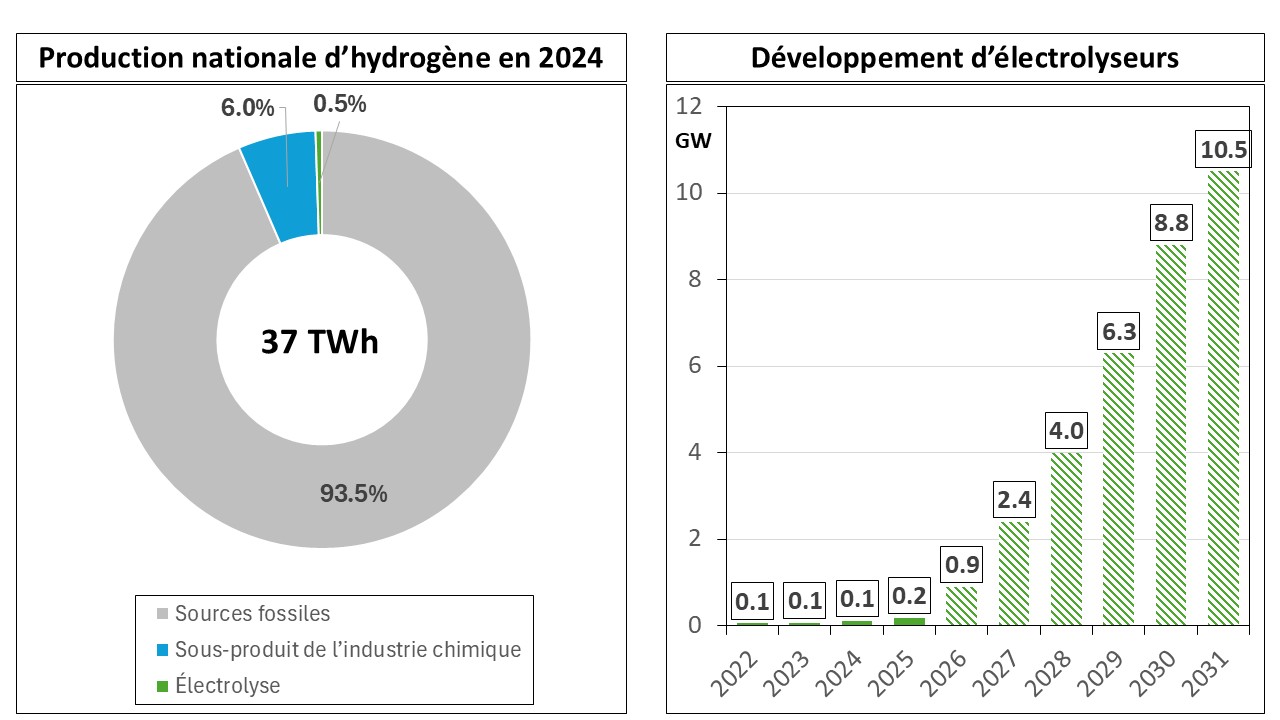Click the 0.9 data label for 2026
This screenshot has width=1280, height=720.
(x=962, y=566)
